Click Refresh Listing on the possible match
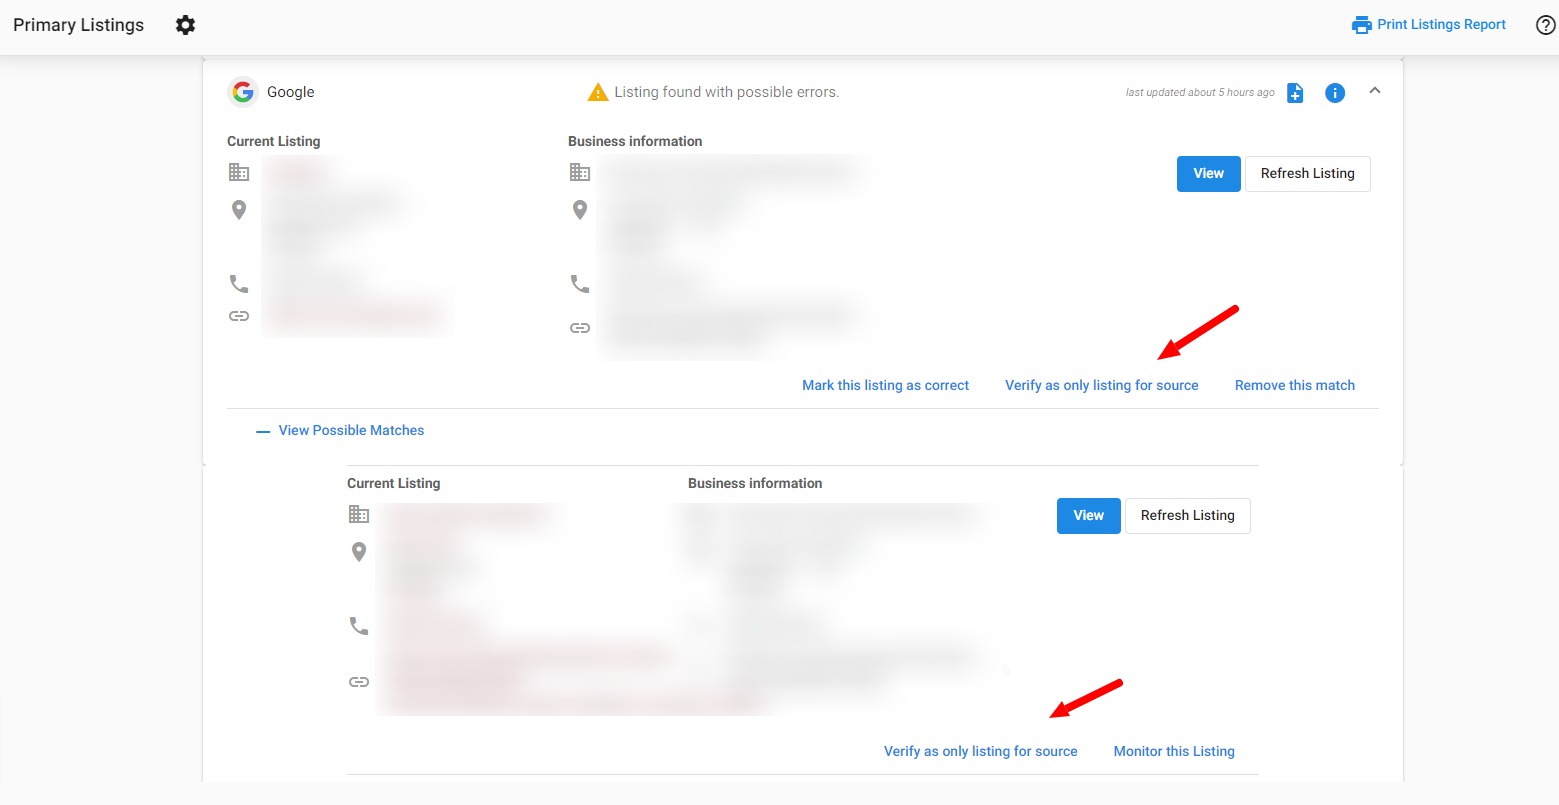The width and height of the screenshot is (1559, 805). (1187, 515)
